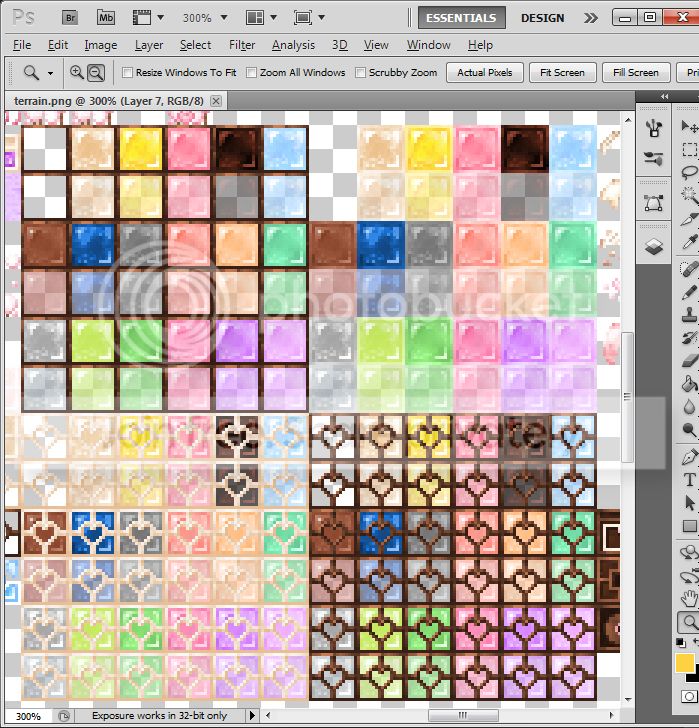
Task: Switch to the Design workspace
Action: (x=543, y=18)
